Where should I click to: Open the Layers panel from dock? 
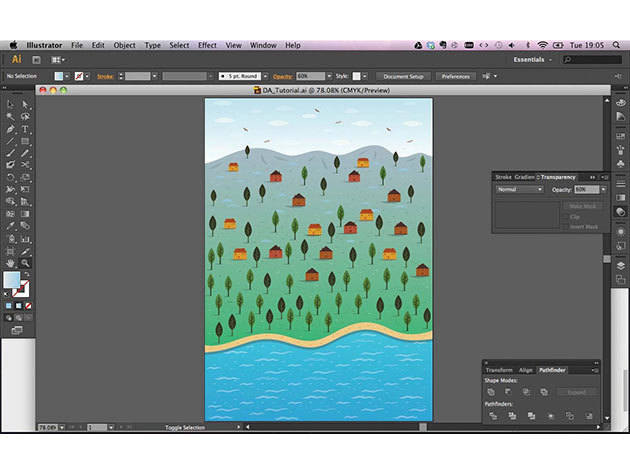click(x=621, y=266)
